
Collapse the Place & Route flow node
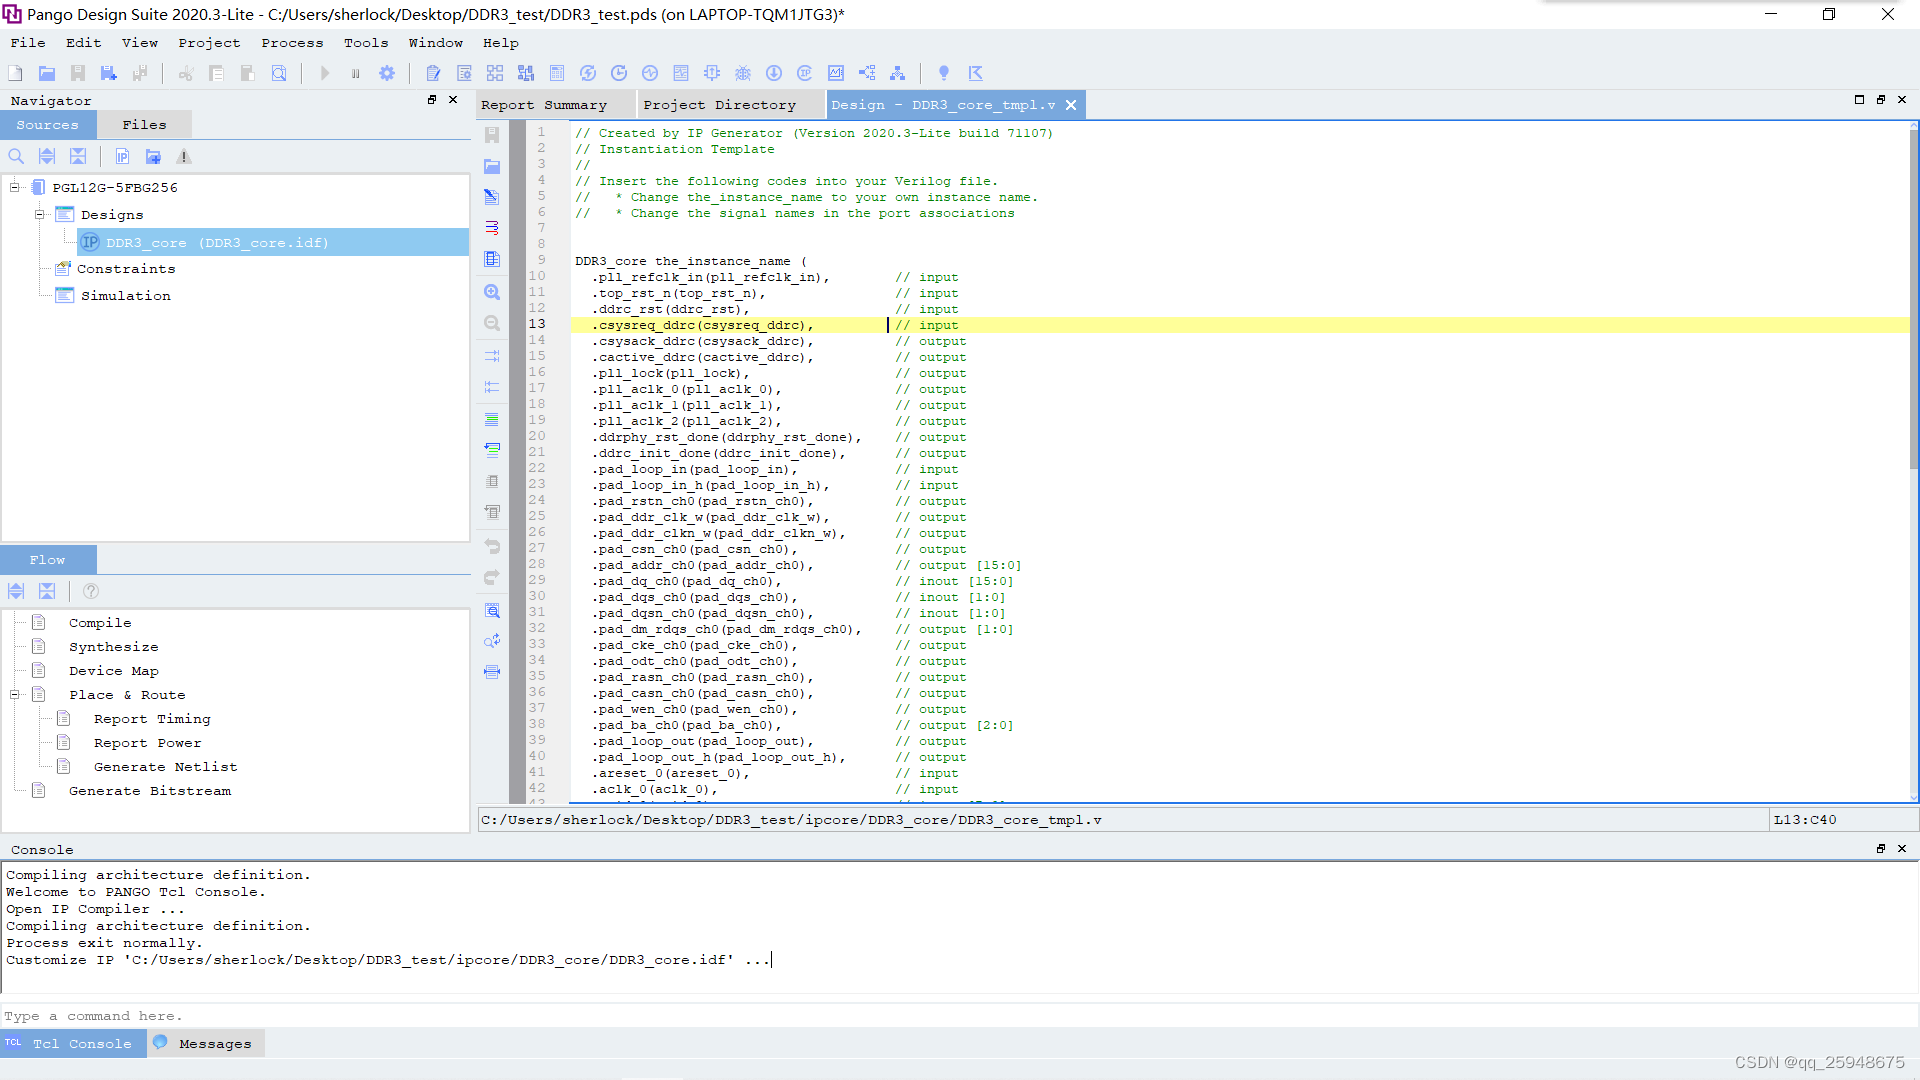[15, 695]
